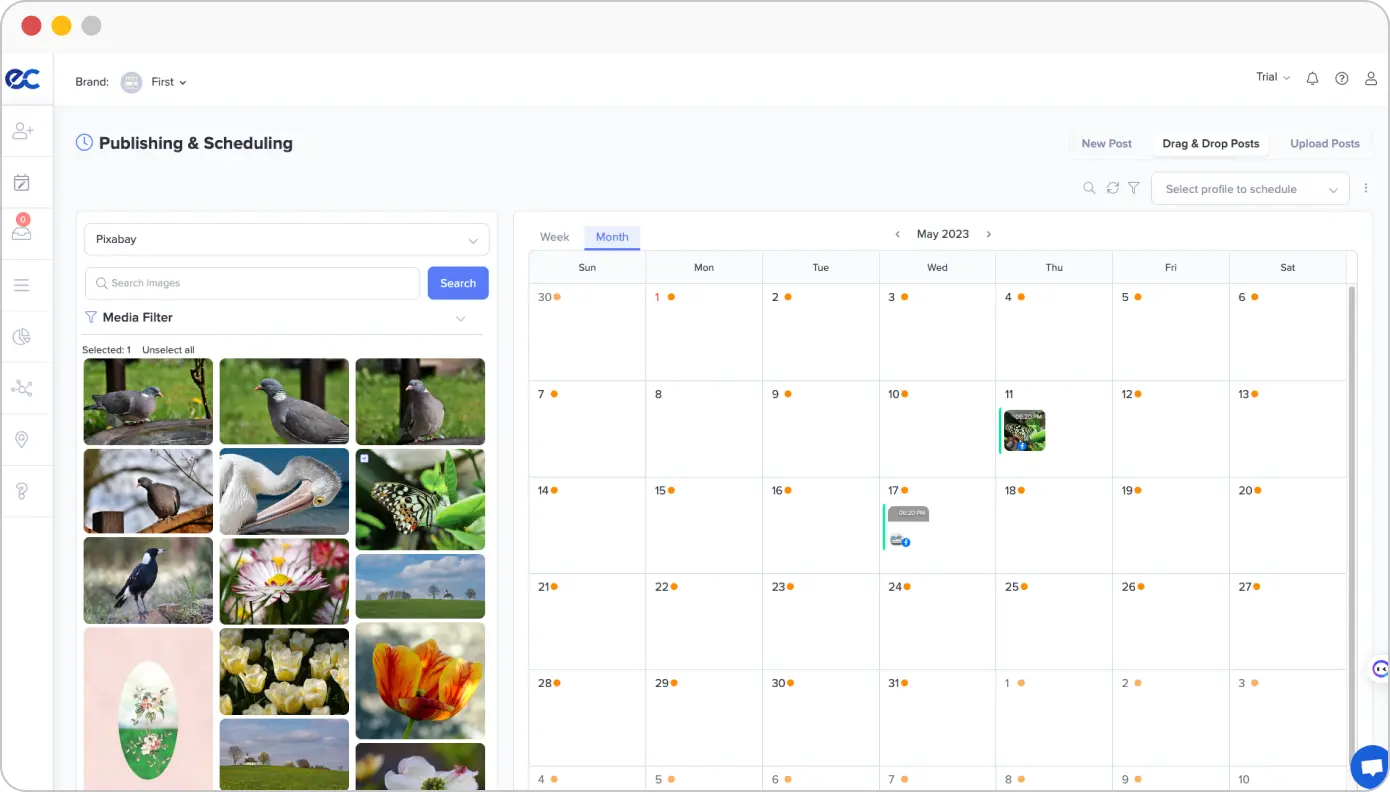This screenshot has height=792, width=1390.
Task: Click the refresh icon near profile selector
Action: [1112, 188]
